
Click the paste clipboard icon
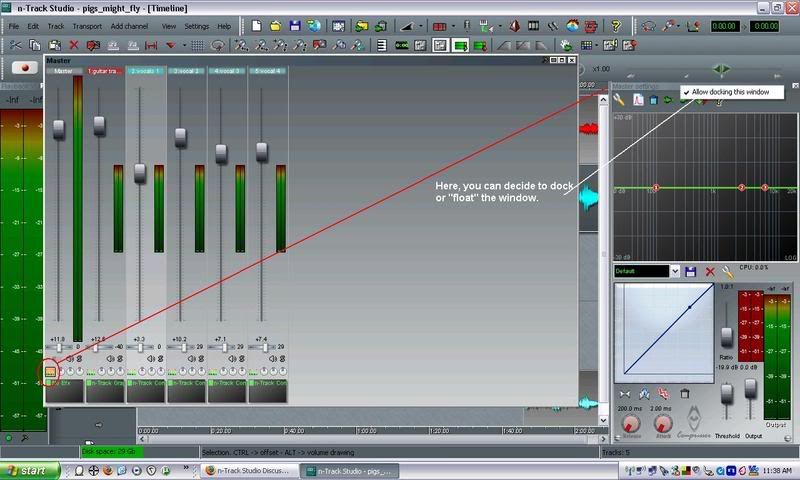coord(55,45)
